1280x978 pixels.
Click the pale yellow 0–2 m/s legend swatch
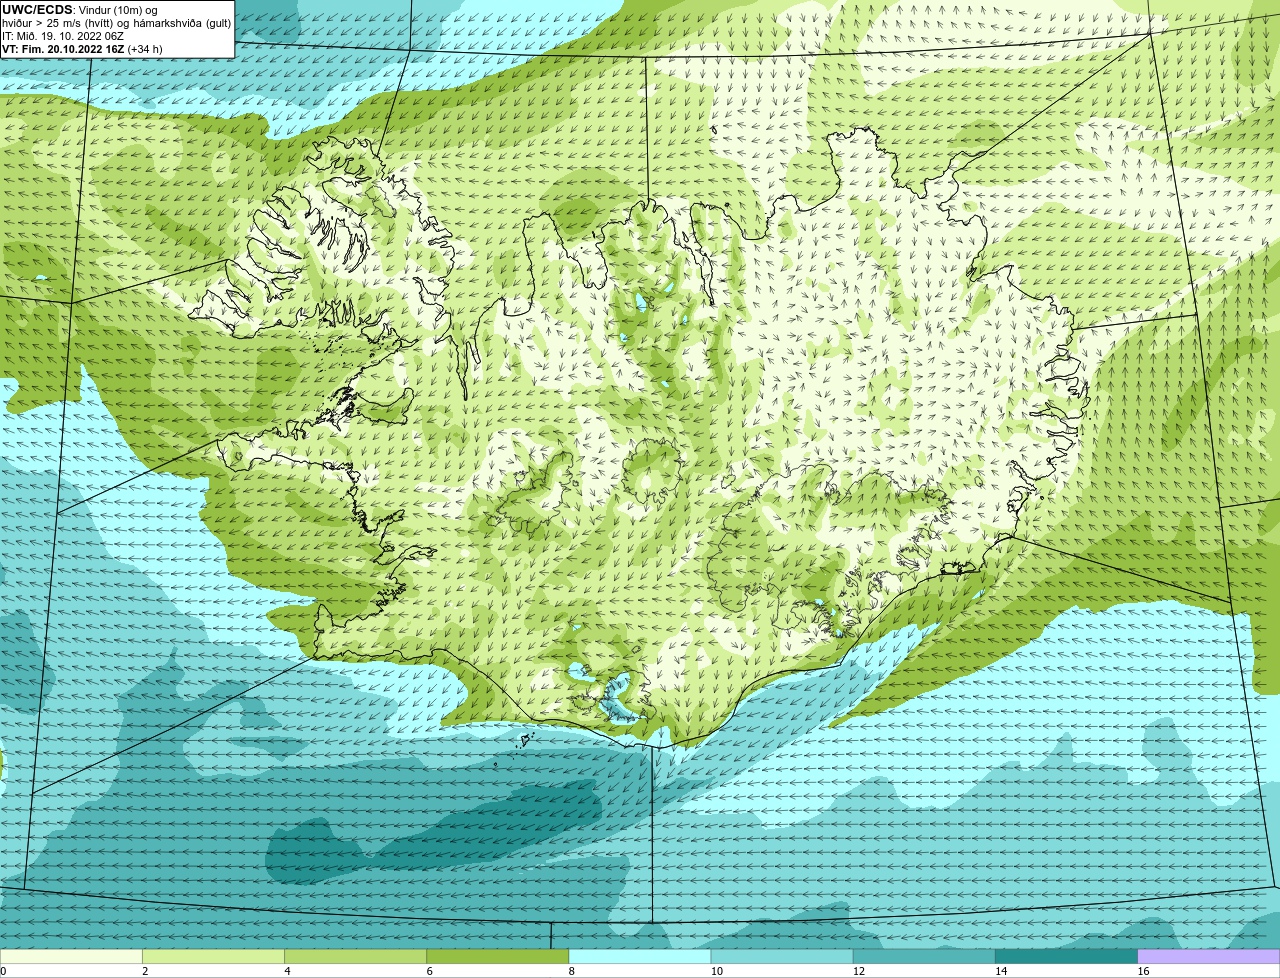(x=71, y=956)
